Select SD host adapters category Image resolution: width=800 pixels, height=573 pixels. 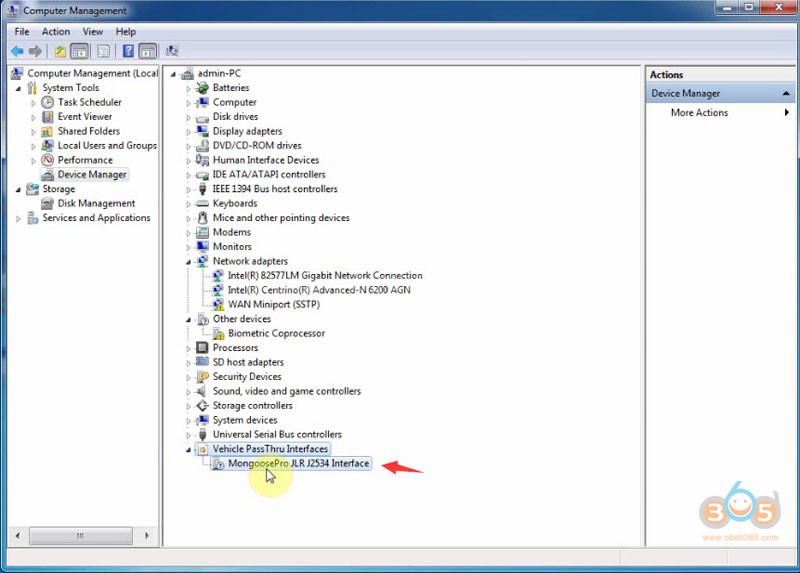(x=248, y=362)
